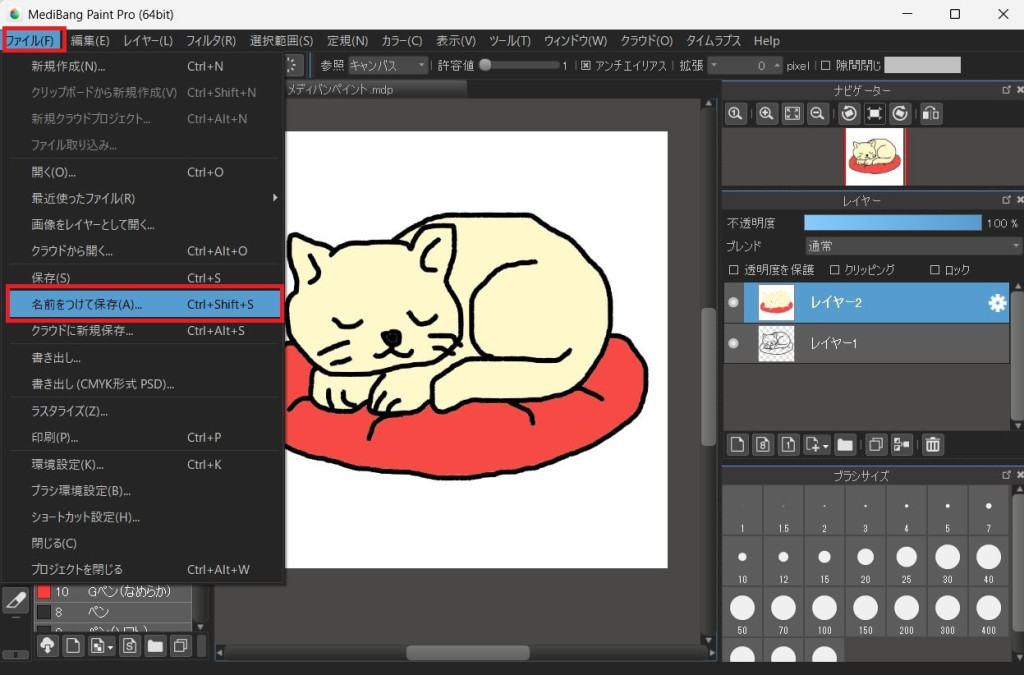Choose 新規作成(N) menu entry
The height and width of the screenshot is (675, 1024).
click(x=145, y=66)
